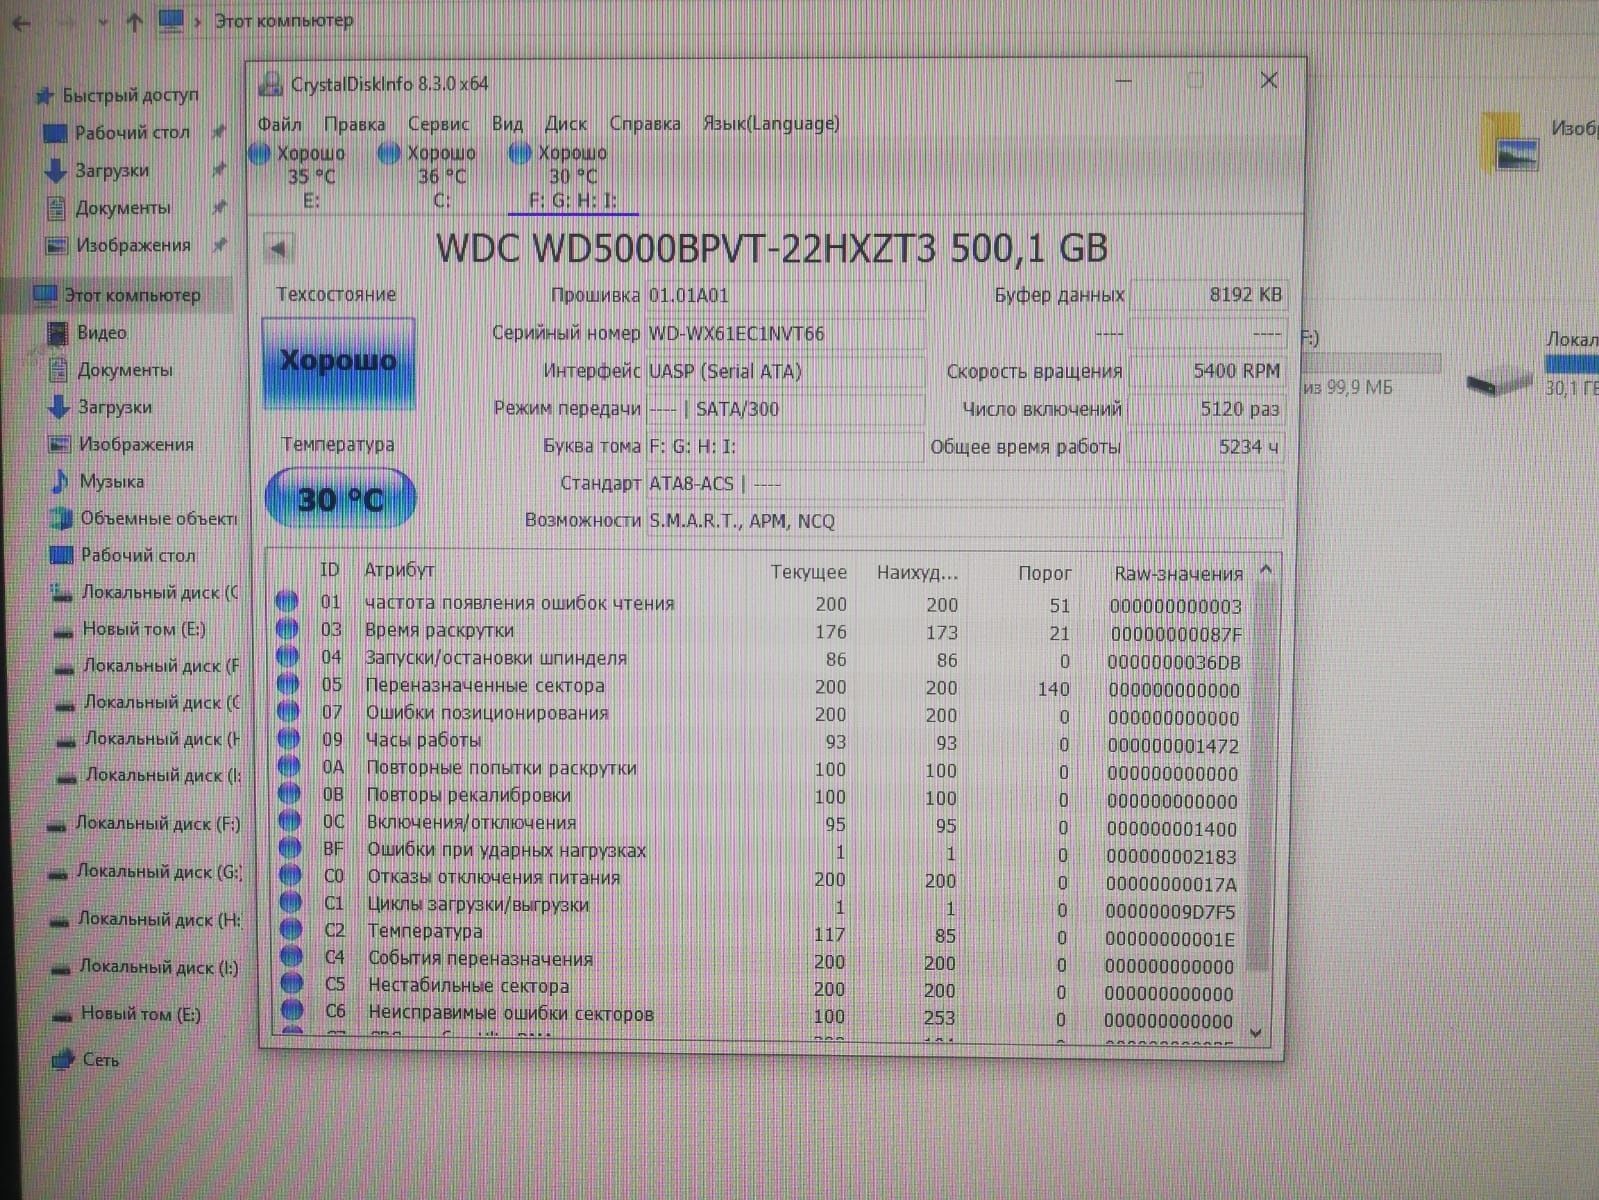Viewport: 1599px width, 1200px height.
Task: Click status dot for attribute 09 Часы работы
Action: point(288,739)
